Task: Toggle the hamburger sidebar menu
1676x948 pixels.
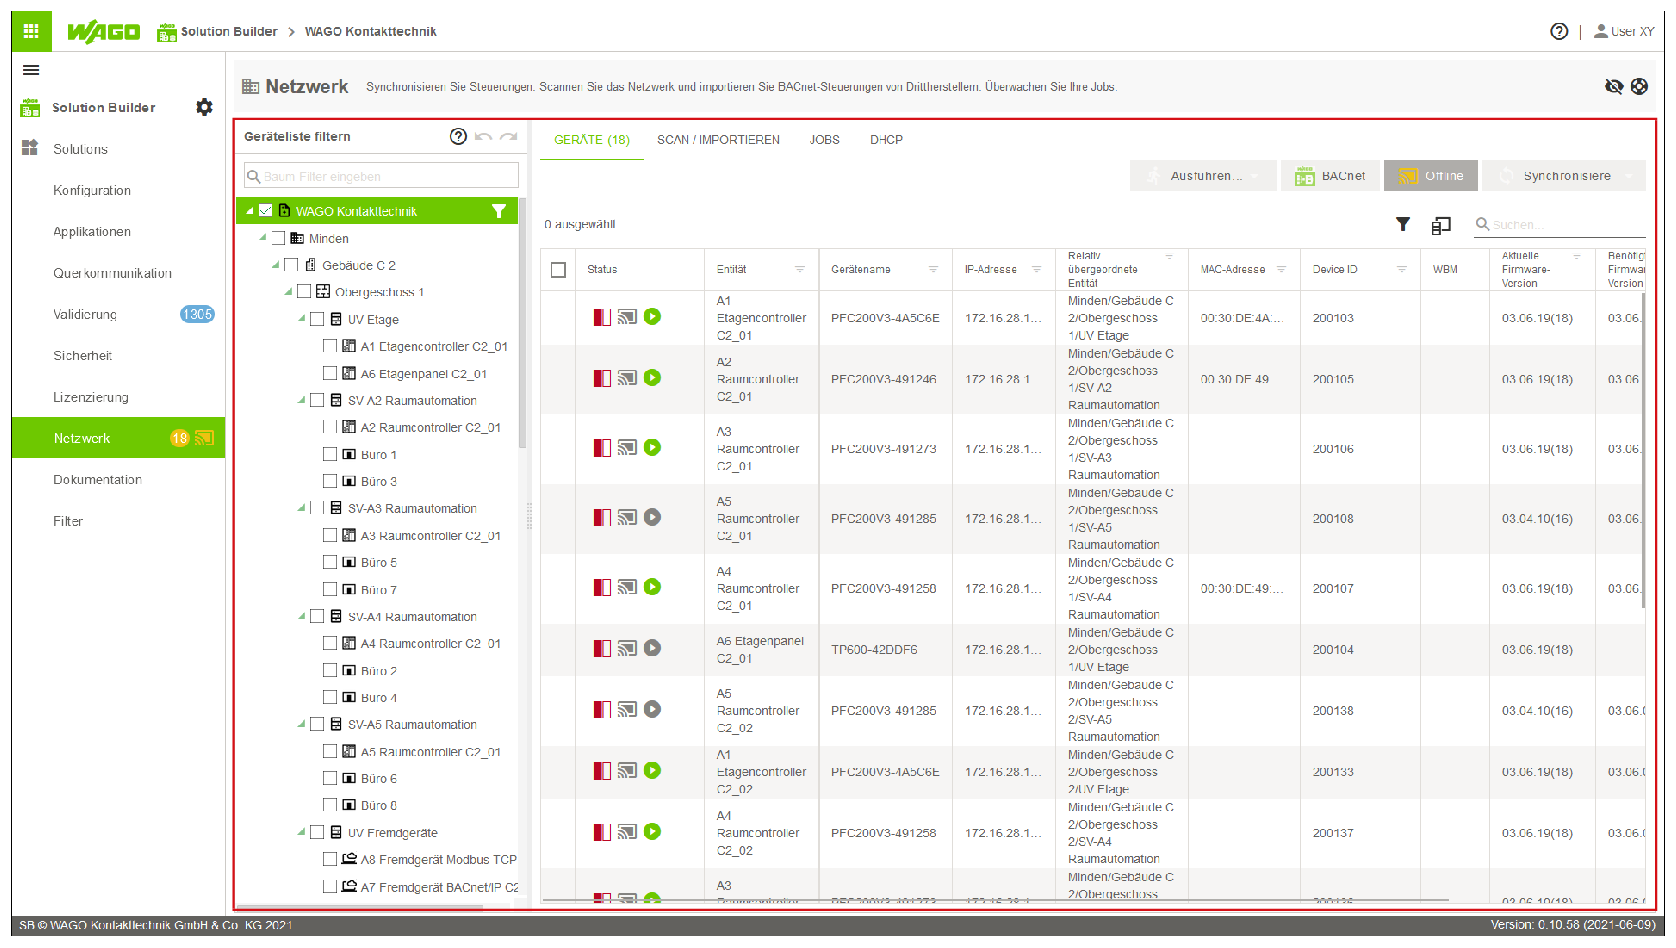Action: pos(31,70)
